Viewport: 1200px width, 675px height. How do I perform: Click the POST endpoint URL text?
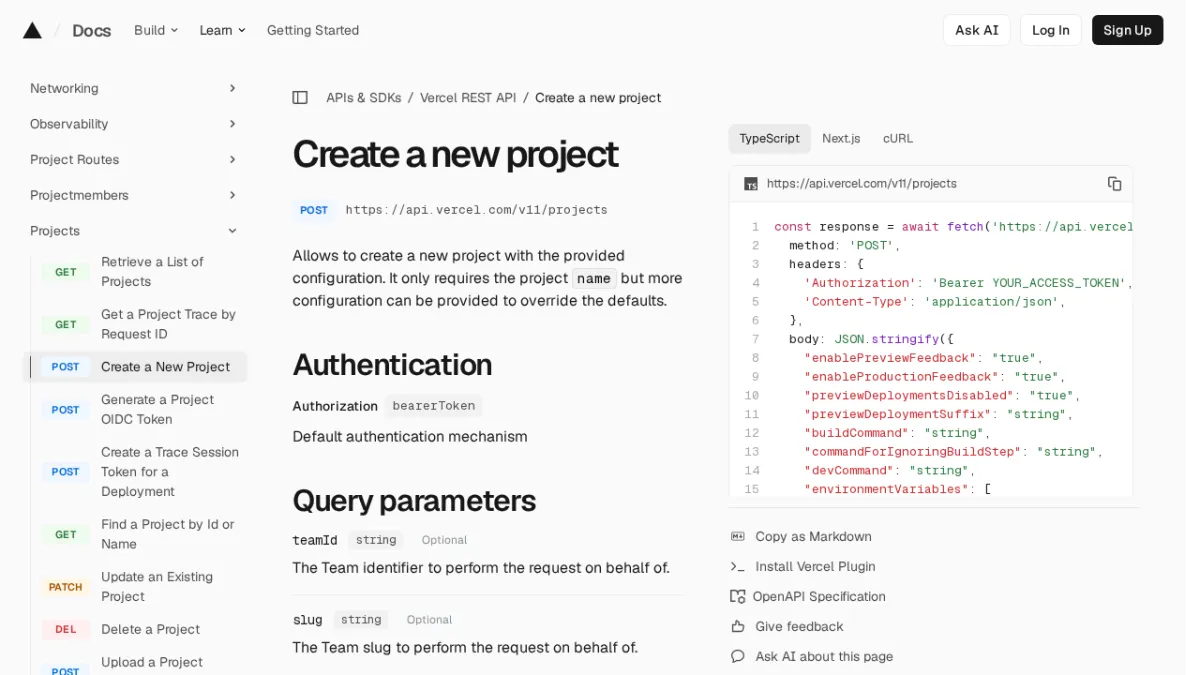(x=476, y=210)
